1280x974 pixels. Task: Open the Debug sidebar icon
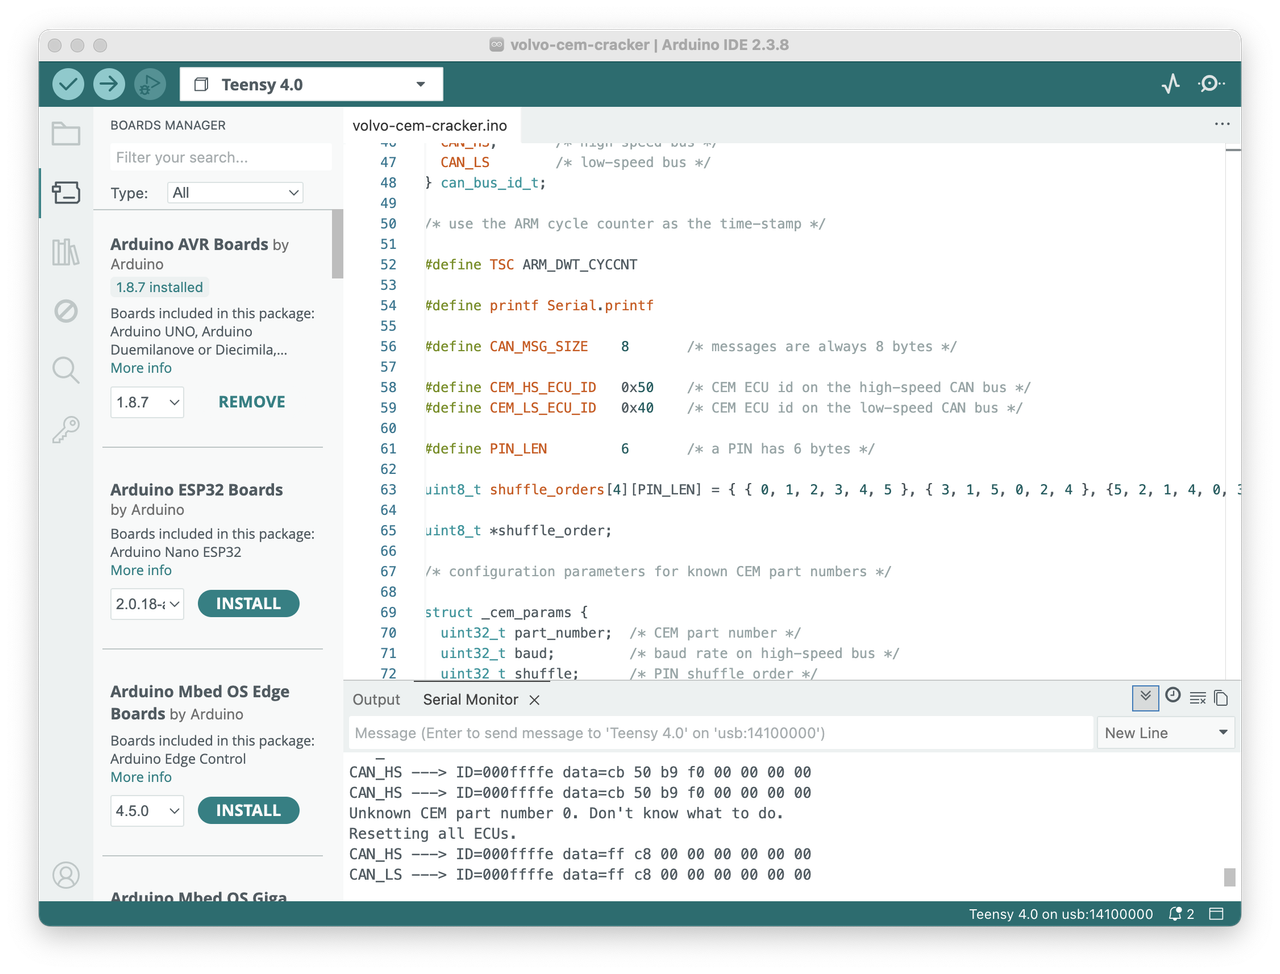[x=66, y=311]
